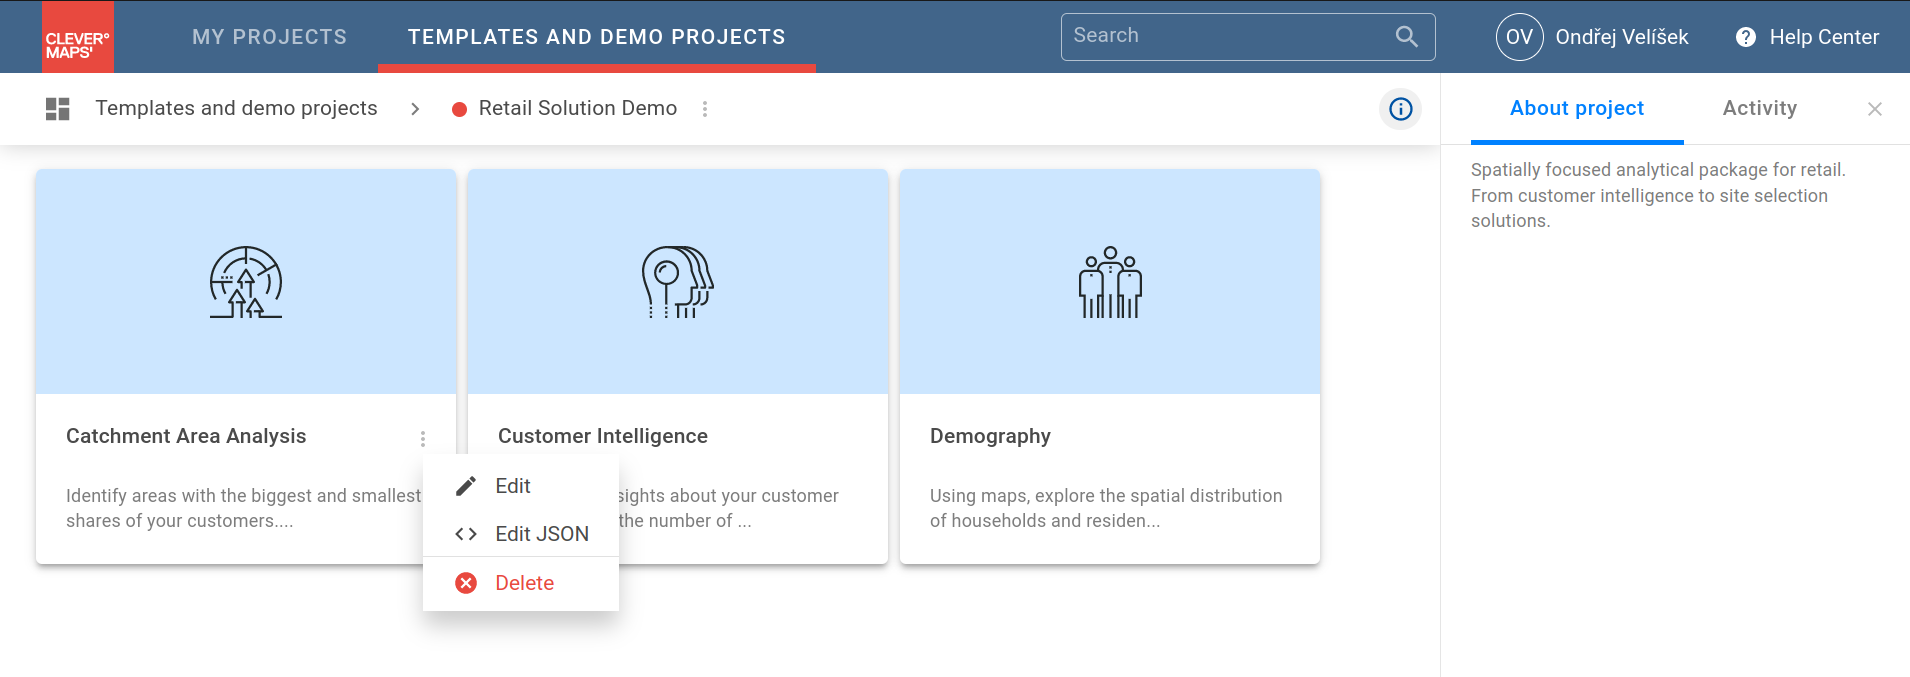Switch to the My Projects tab

269,37
